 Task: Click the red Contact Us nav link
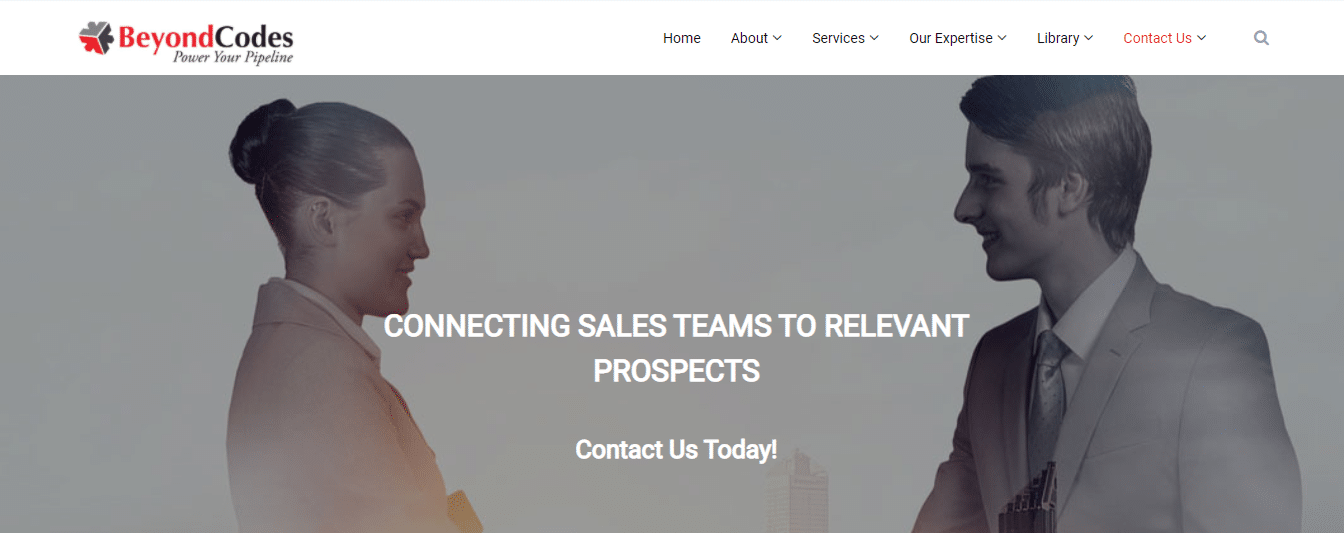[1157, 38]
